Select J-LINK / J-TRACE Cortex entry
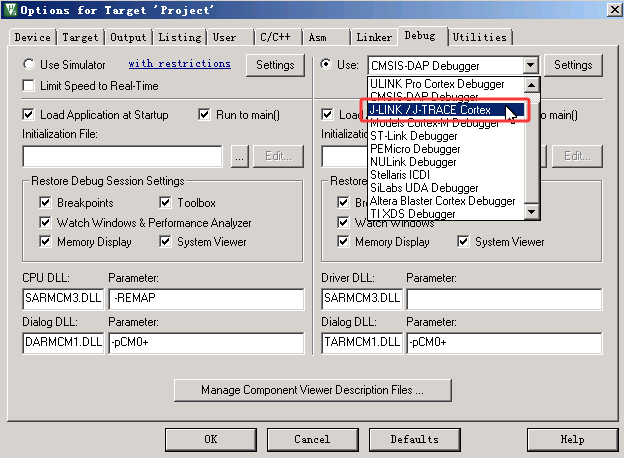 tap(447, 110)
